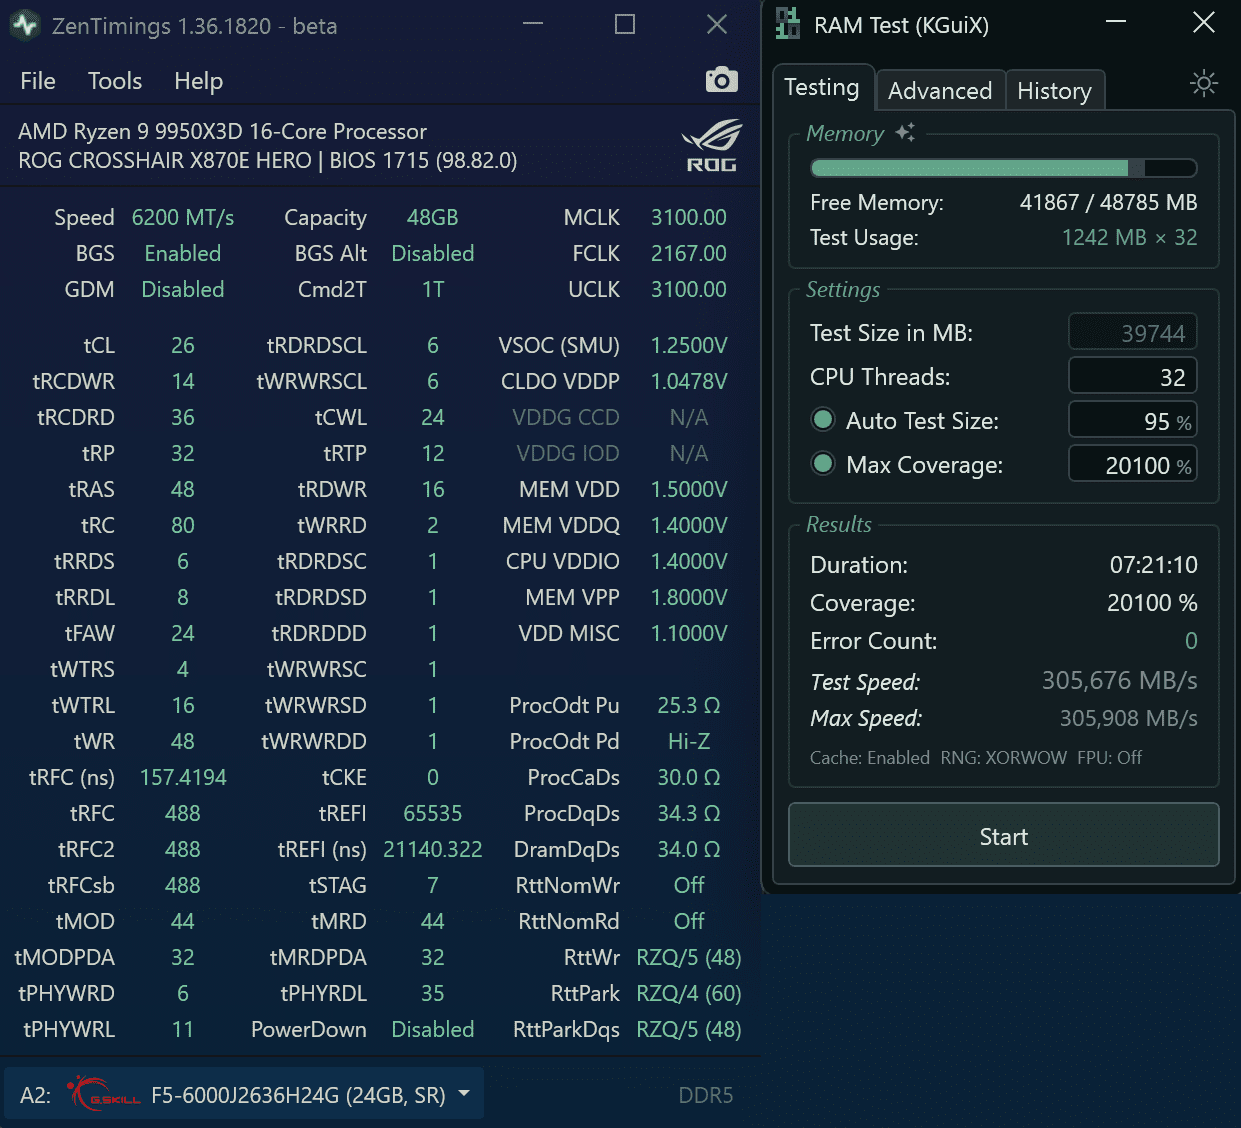Screen dimensions: 1241x1128
Task: Click the tRCDRD value 36
Action: pos(183,417)
